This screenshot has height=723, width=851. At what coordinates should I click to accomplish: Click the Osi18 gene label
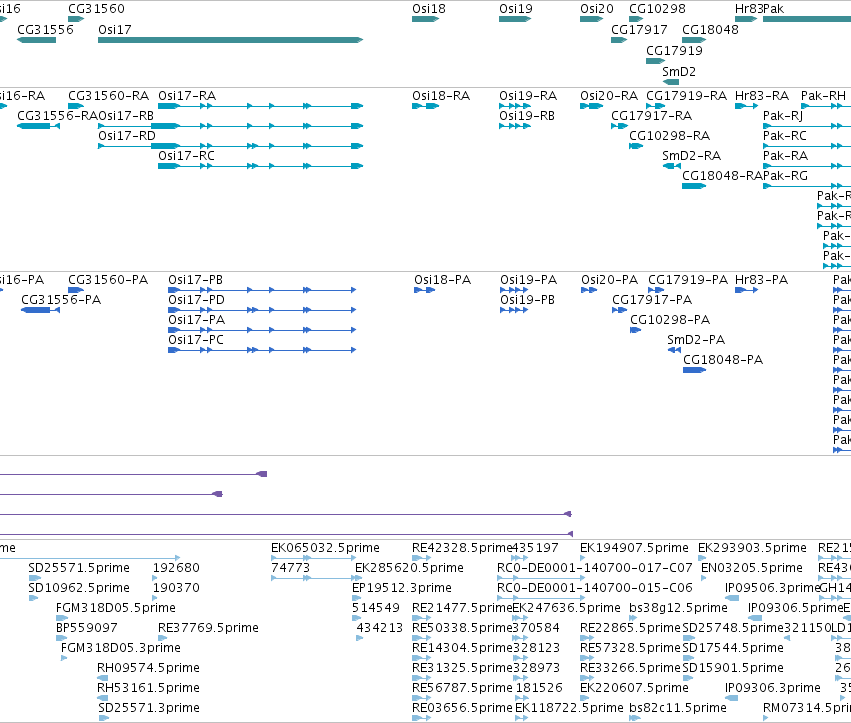[429, 9]
